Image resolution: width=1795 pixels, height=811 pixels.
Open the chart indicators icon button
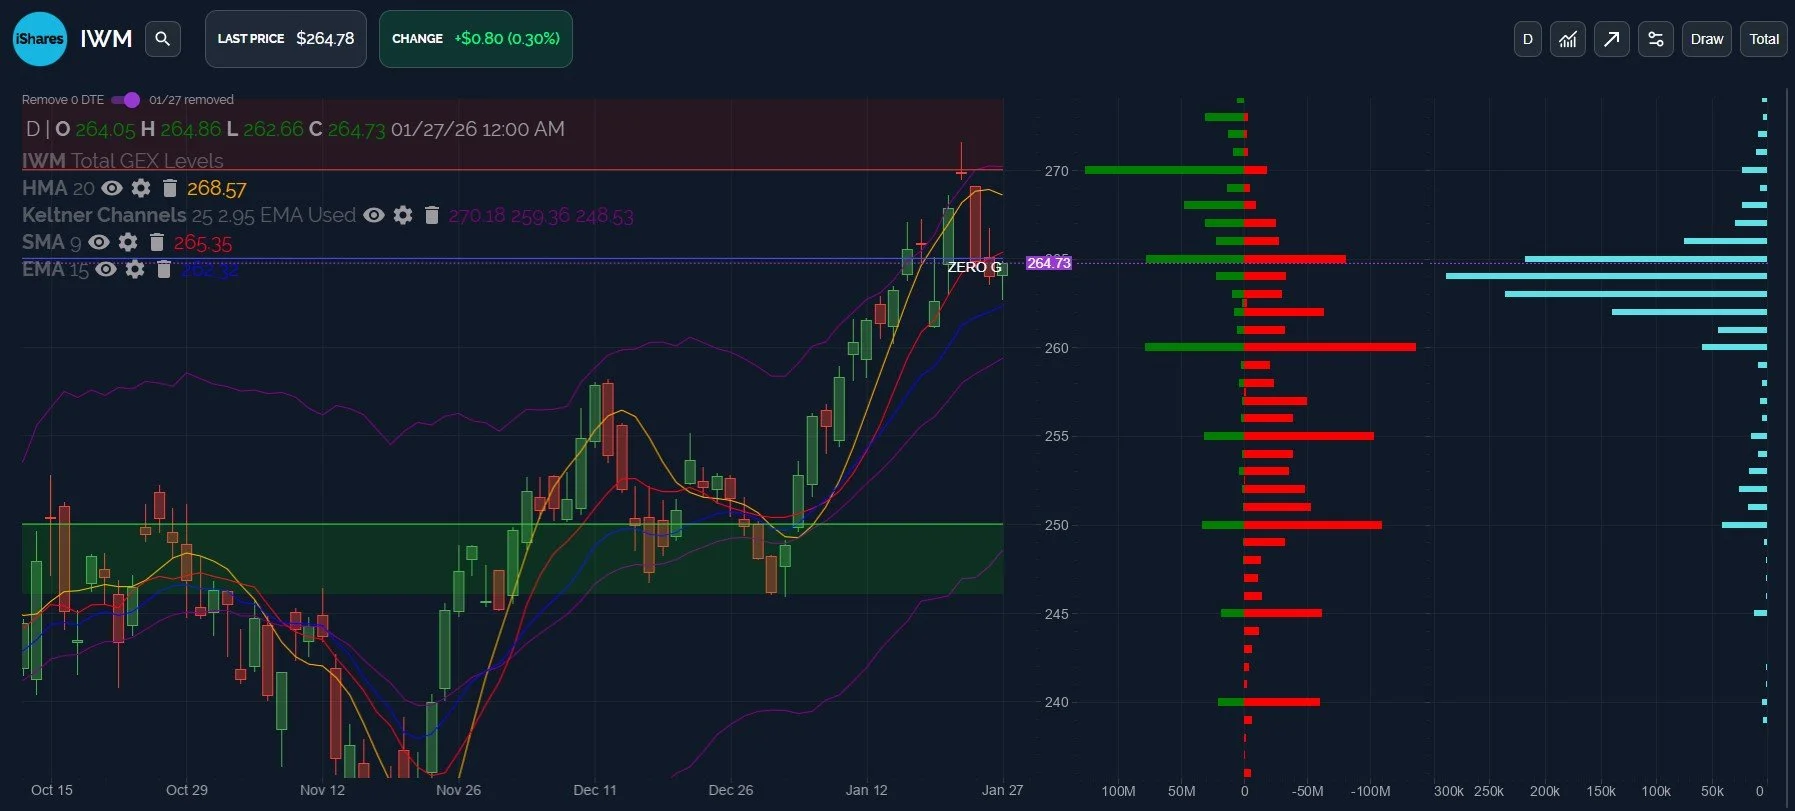pyautogui.click(x=1568, y=39)
